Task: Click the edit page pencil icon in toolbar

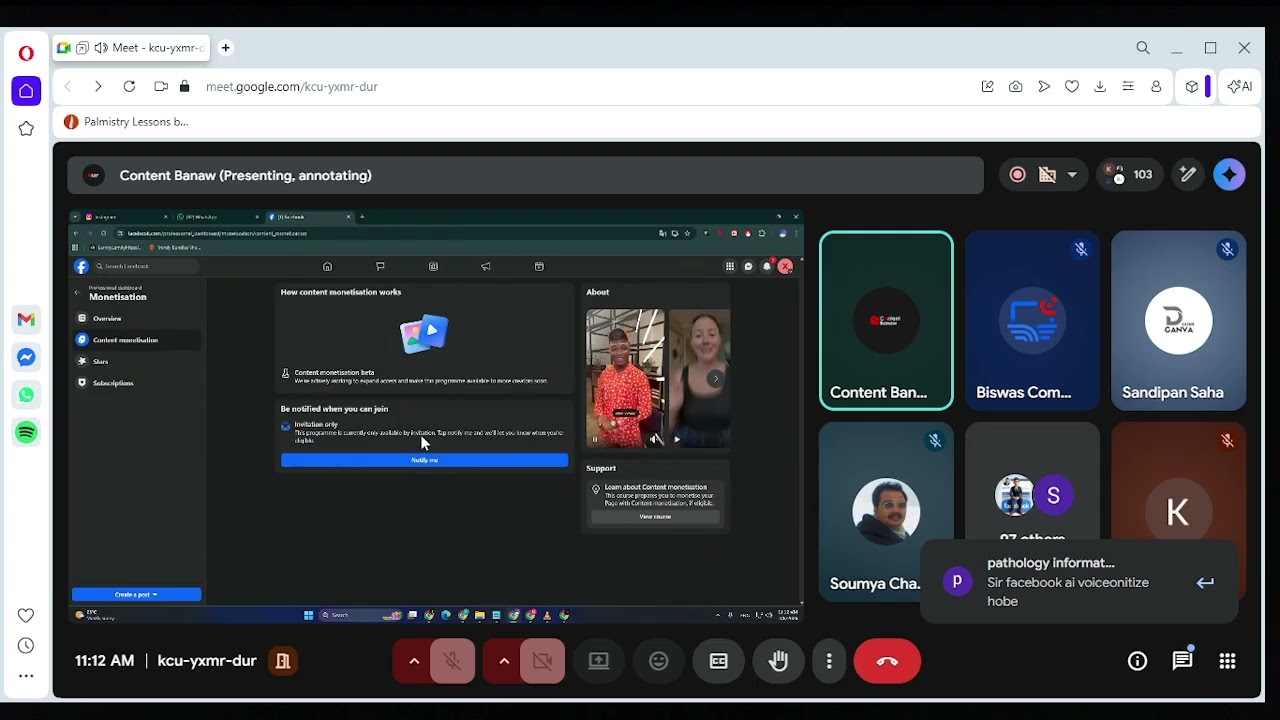Action: [988, 87]
